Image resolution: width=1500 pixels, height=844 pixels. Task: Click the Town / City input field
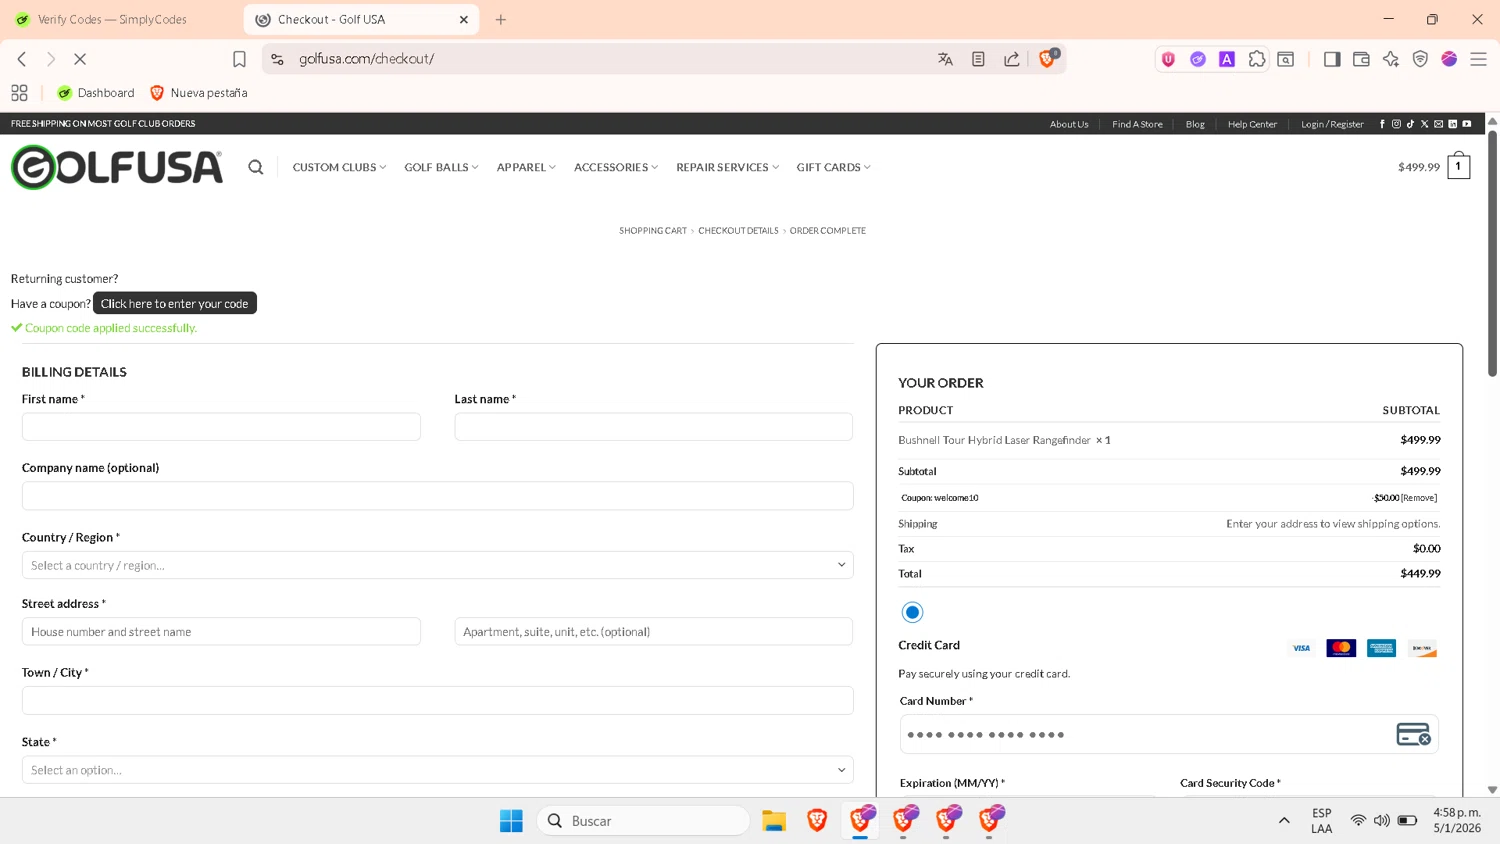438,700
